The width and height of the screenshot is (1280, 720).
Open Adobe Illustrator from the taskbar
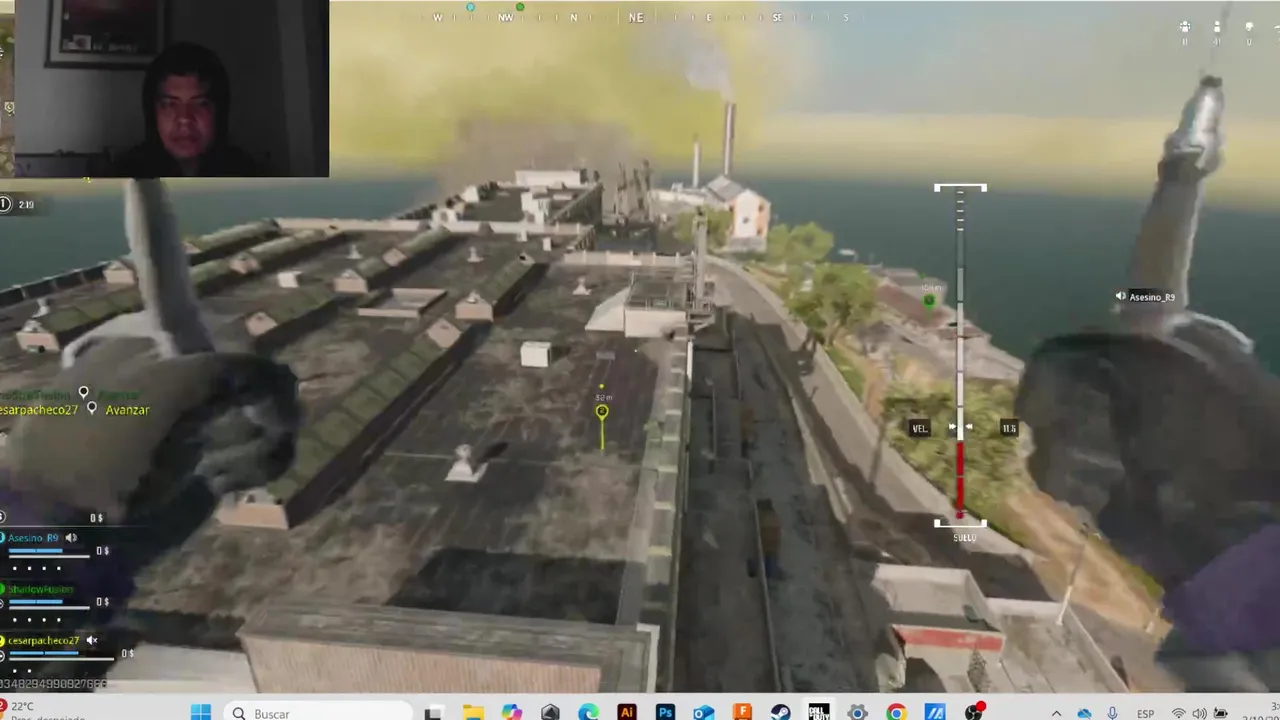point(627,713)
